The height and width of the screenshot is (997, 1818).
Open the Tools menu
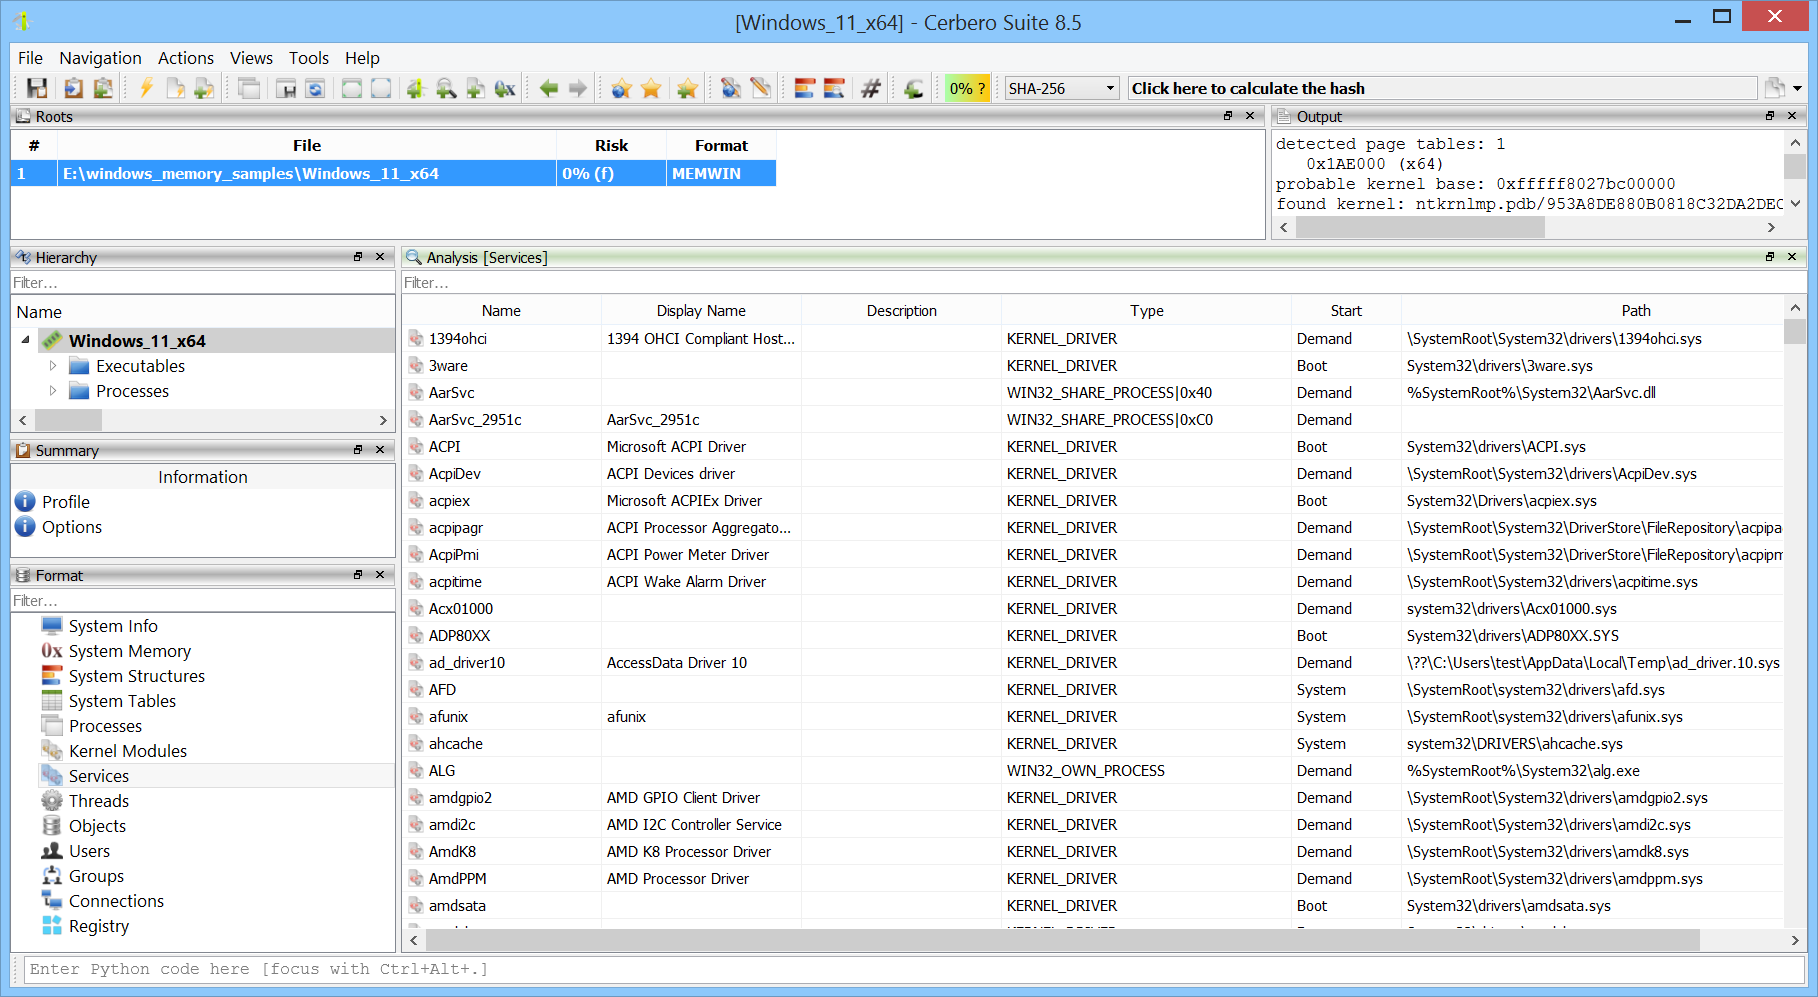tap(309, 58)
